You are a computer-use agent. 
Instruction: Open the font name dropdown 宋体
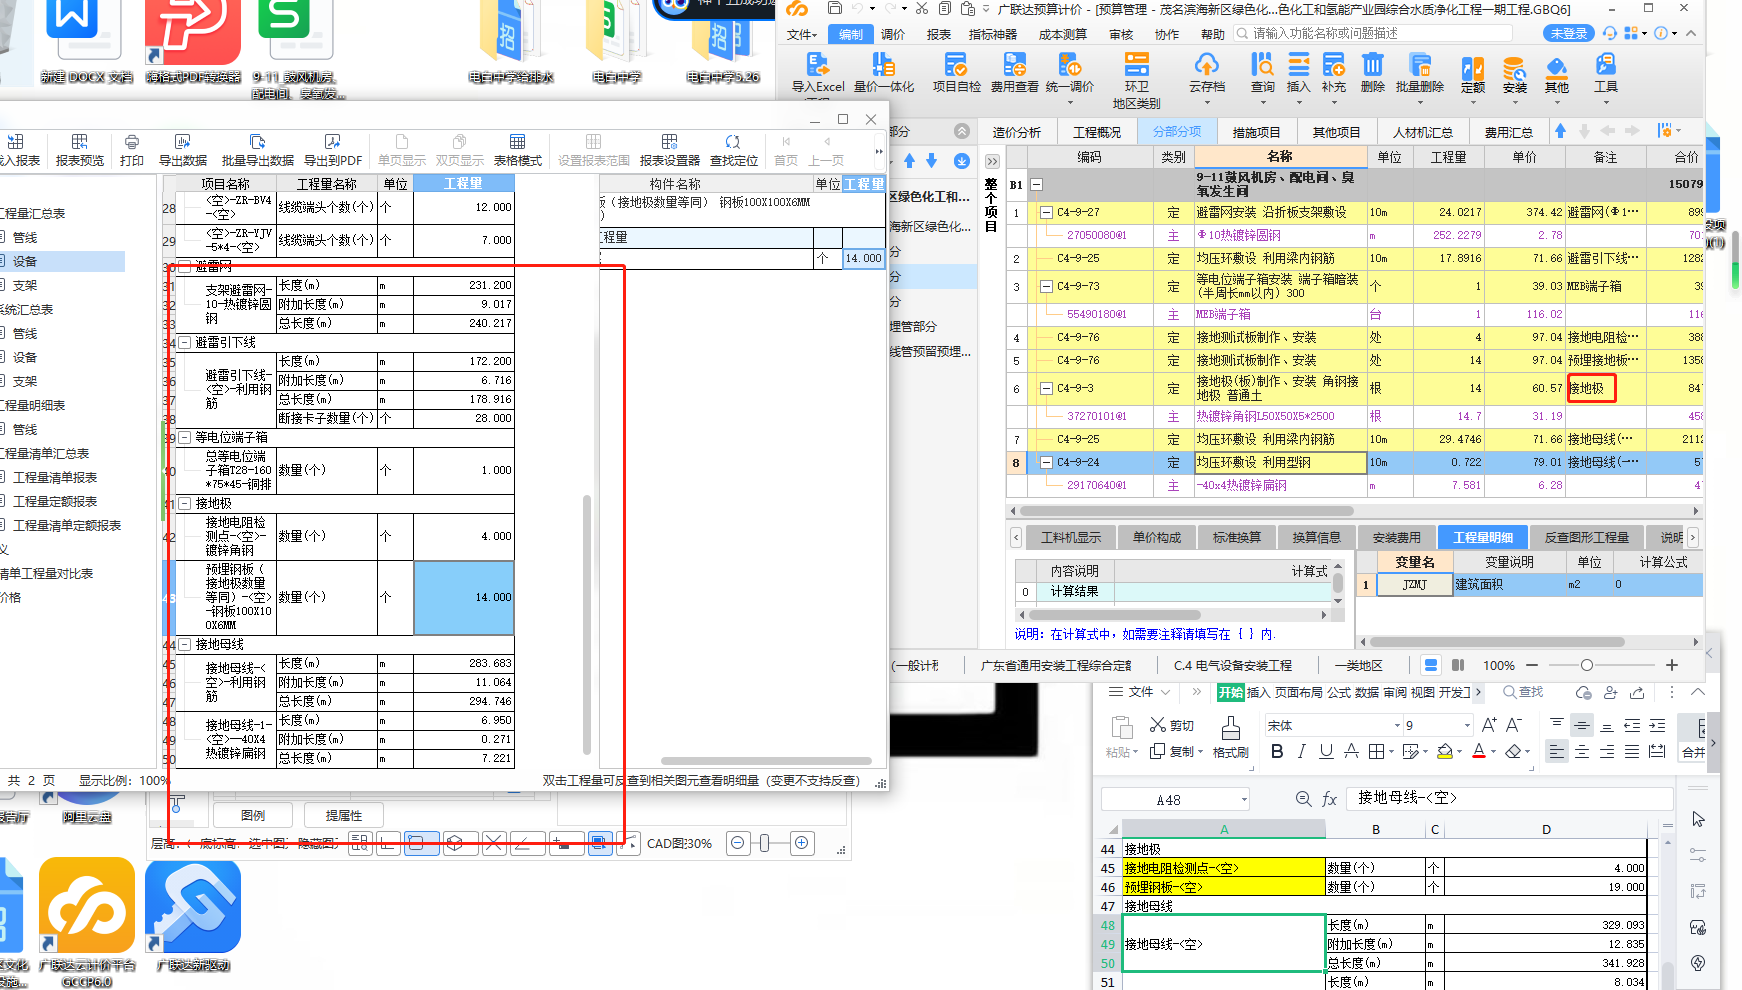pos(1397,726)
